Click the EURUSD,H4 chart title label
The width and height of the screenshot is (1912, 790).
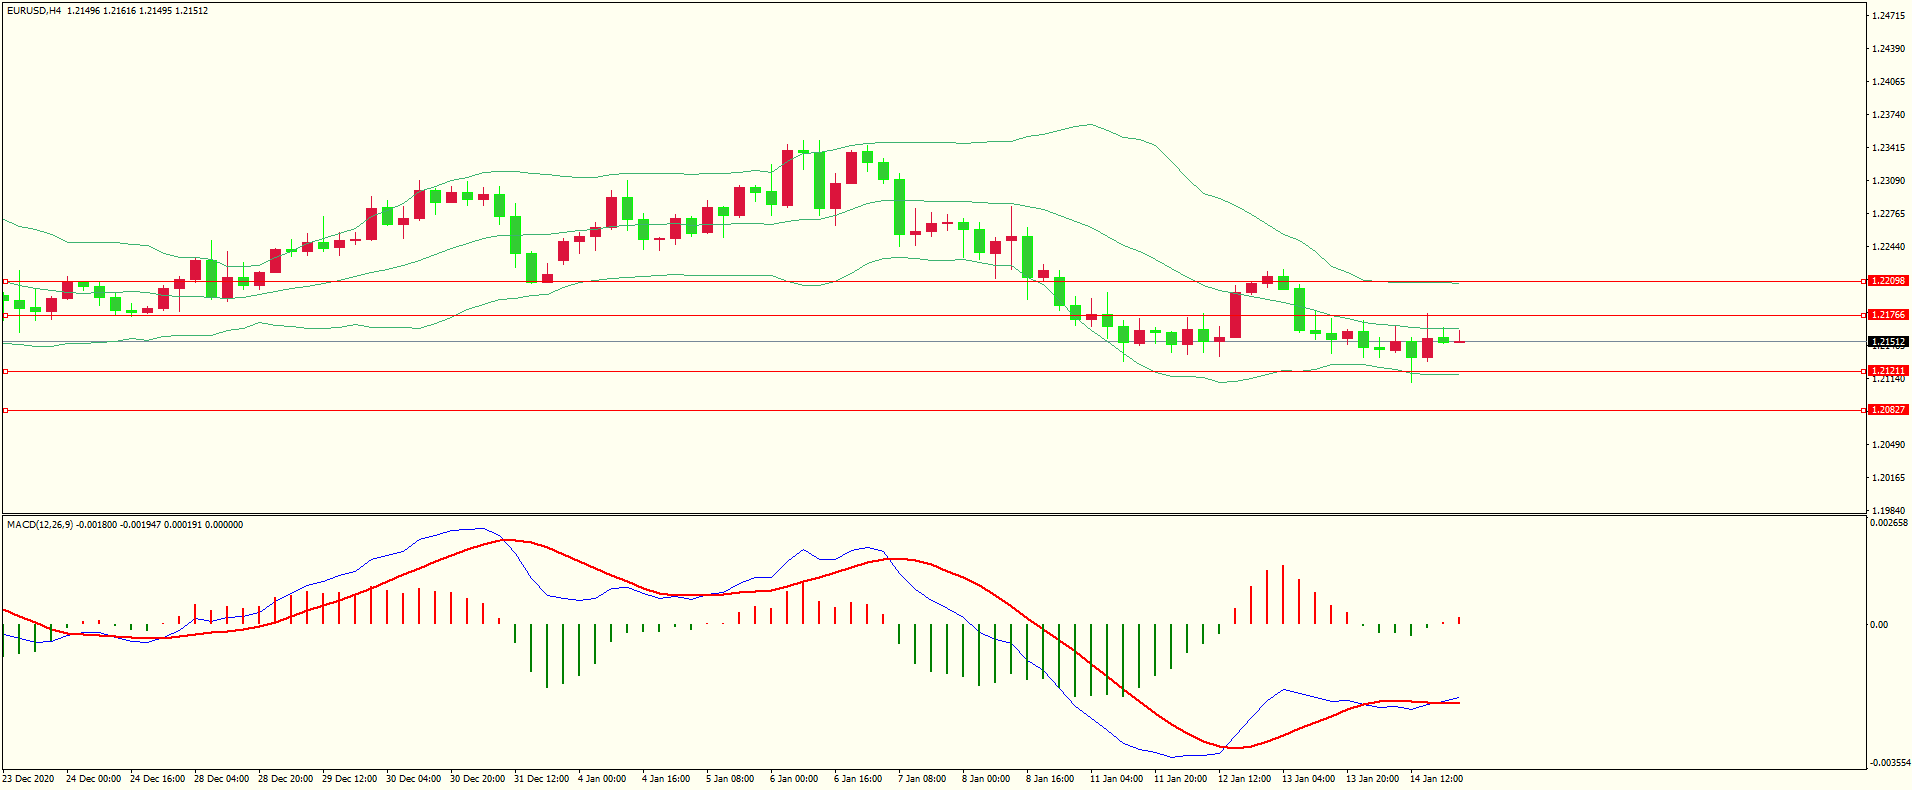click(x=34, y=11)
